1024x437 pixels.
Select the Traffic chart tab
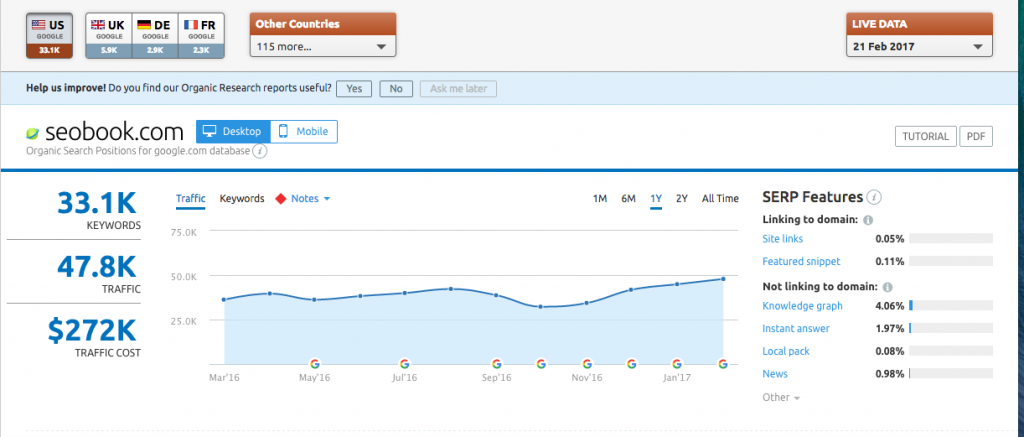[191, 199]
